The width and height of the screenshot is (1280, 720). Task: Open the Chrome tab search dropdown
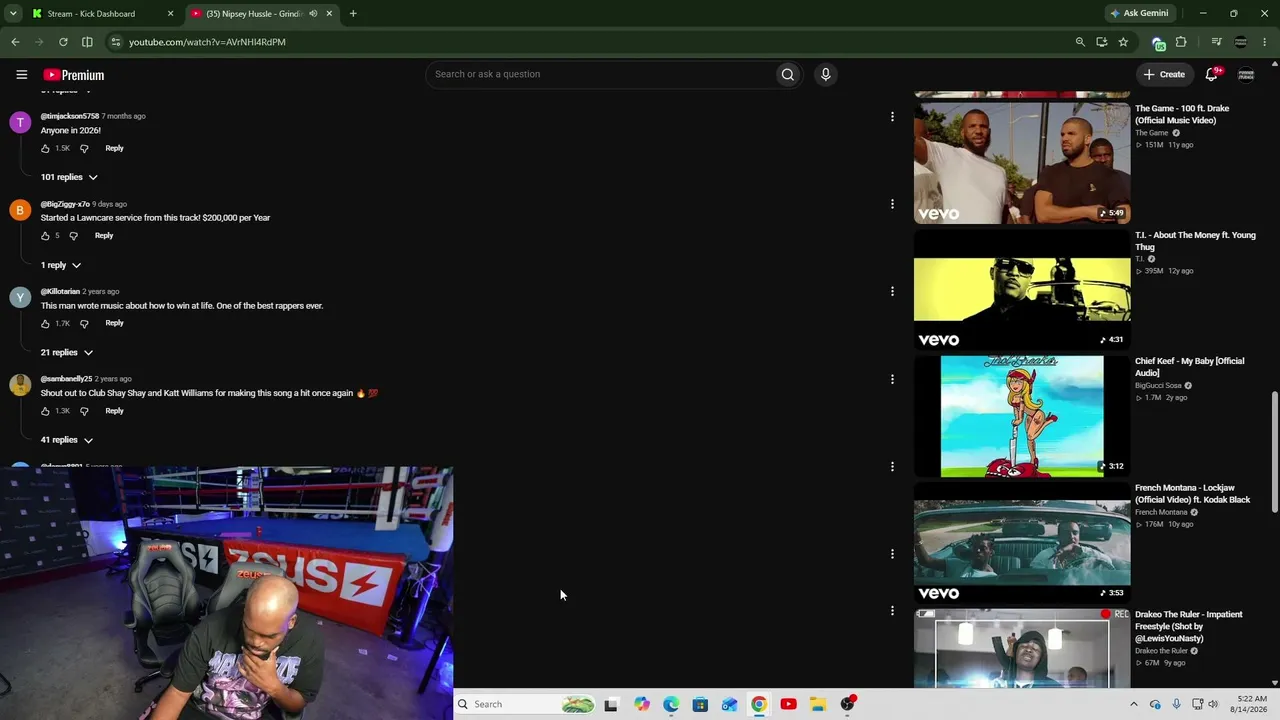tap(13, 14)
